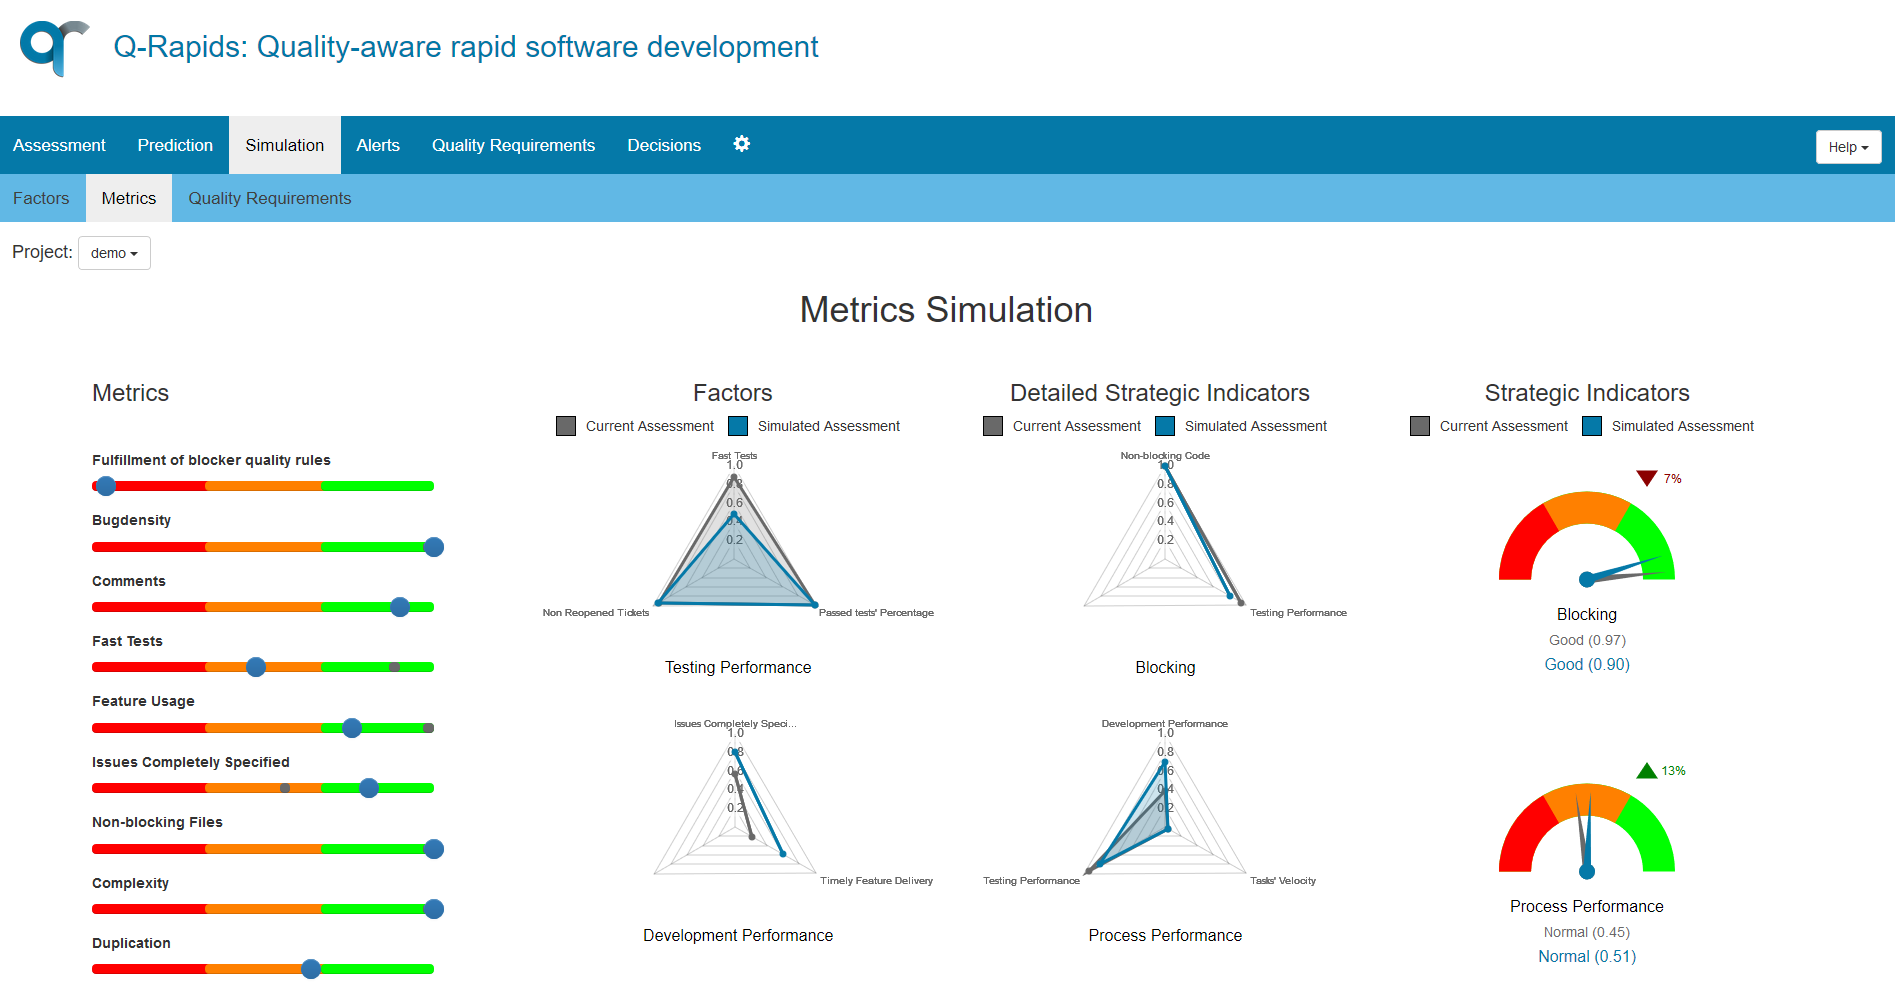Image resolution: width=1895 pixels, height=999 pixels.
Task: Open the settings gear menu
Action: [x=741, y=144]
